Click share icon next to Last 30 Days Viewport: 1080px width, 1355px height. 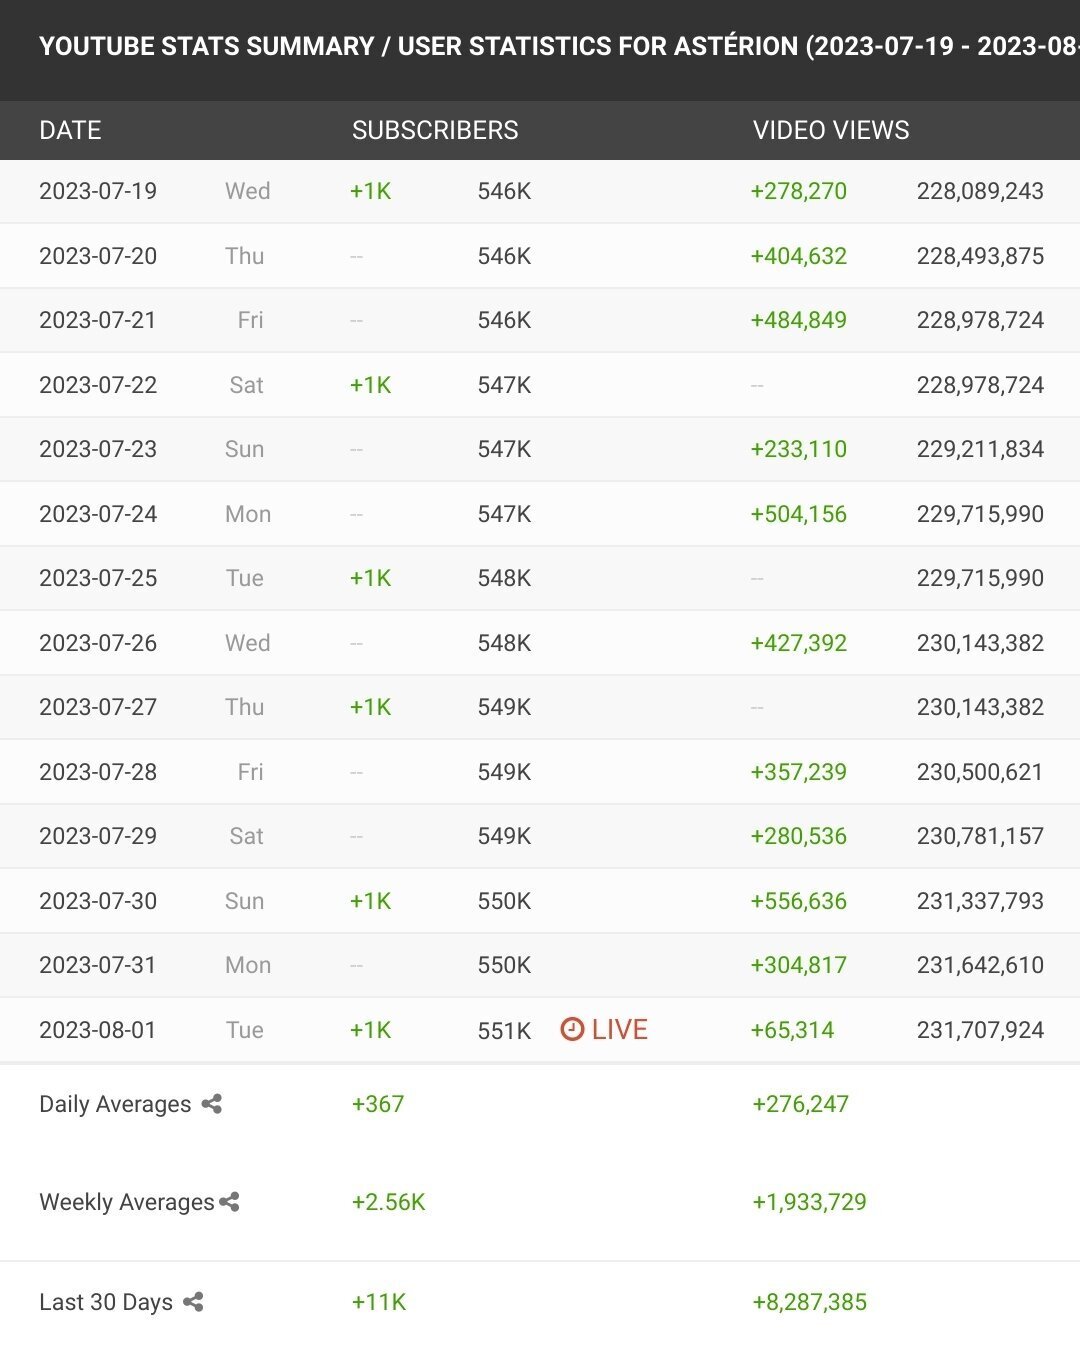[193, 1302]
